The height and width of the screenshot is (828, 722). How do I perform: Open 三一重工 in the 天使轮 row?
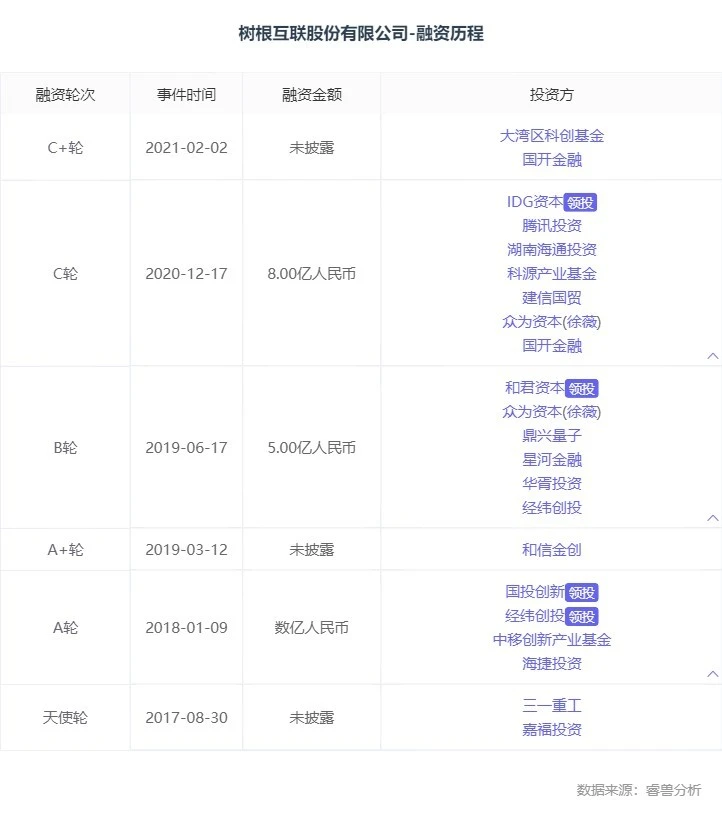552,706
